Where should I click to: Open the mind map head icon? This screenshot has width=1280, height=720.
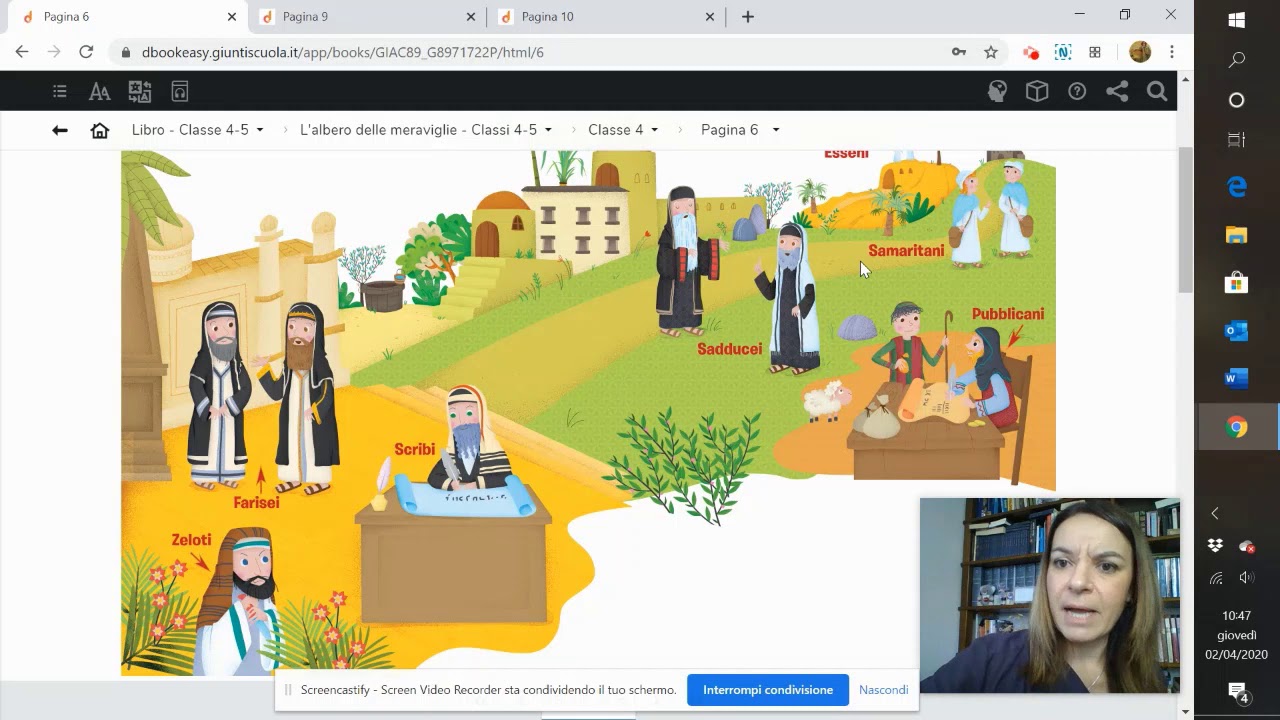pyautogui.click(x=997, y=92)
